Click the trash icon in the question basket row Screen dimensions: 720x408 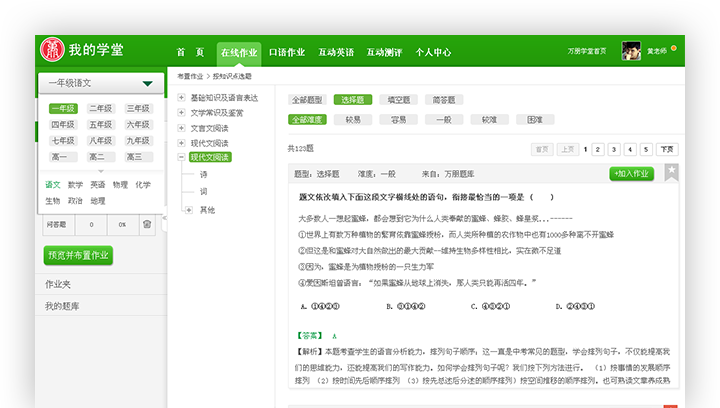coord(145,224)
